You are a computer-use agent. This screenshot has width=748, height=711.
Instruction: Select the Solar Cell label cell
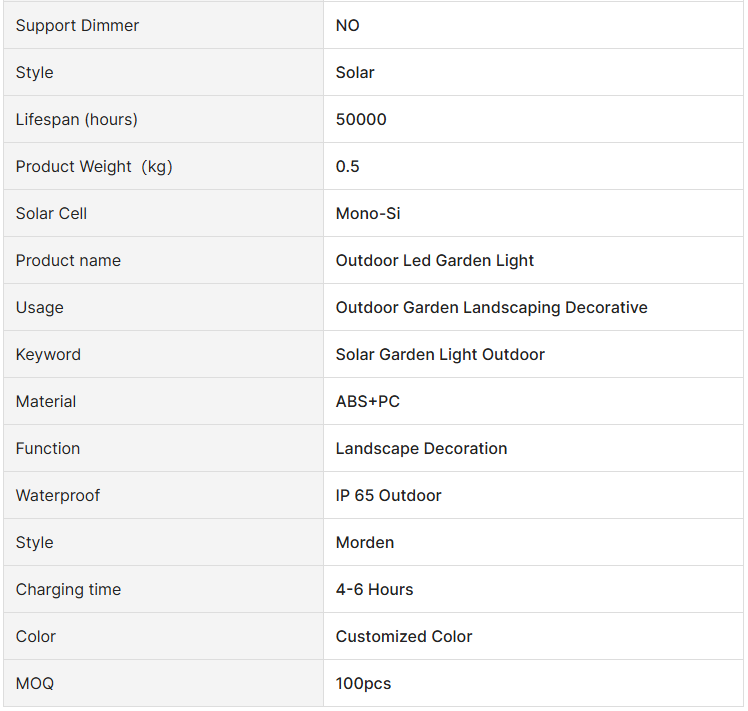[163, 213]
